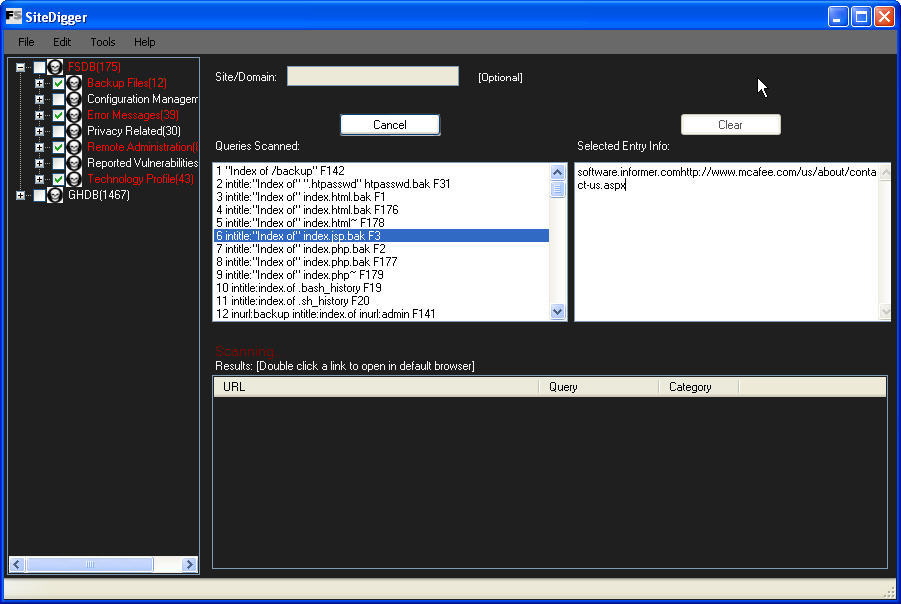Expand the GHDB tree node
This screenshot has width=901, height=604.
pyautogui.click(x=20, y=195)
